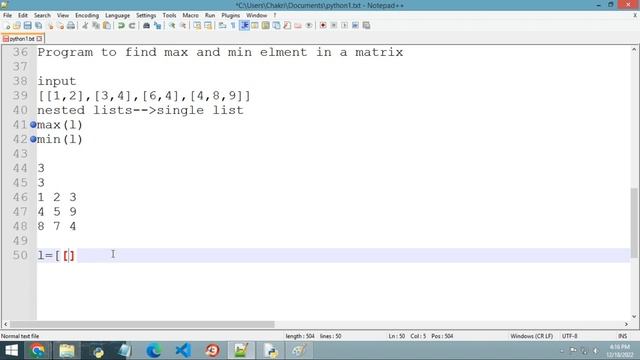Click Run macro multiple times icon

355,26
